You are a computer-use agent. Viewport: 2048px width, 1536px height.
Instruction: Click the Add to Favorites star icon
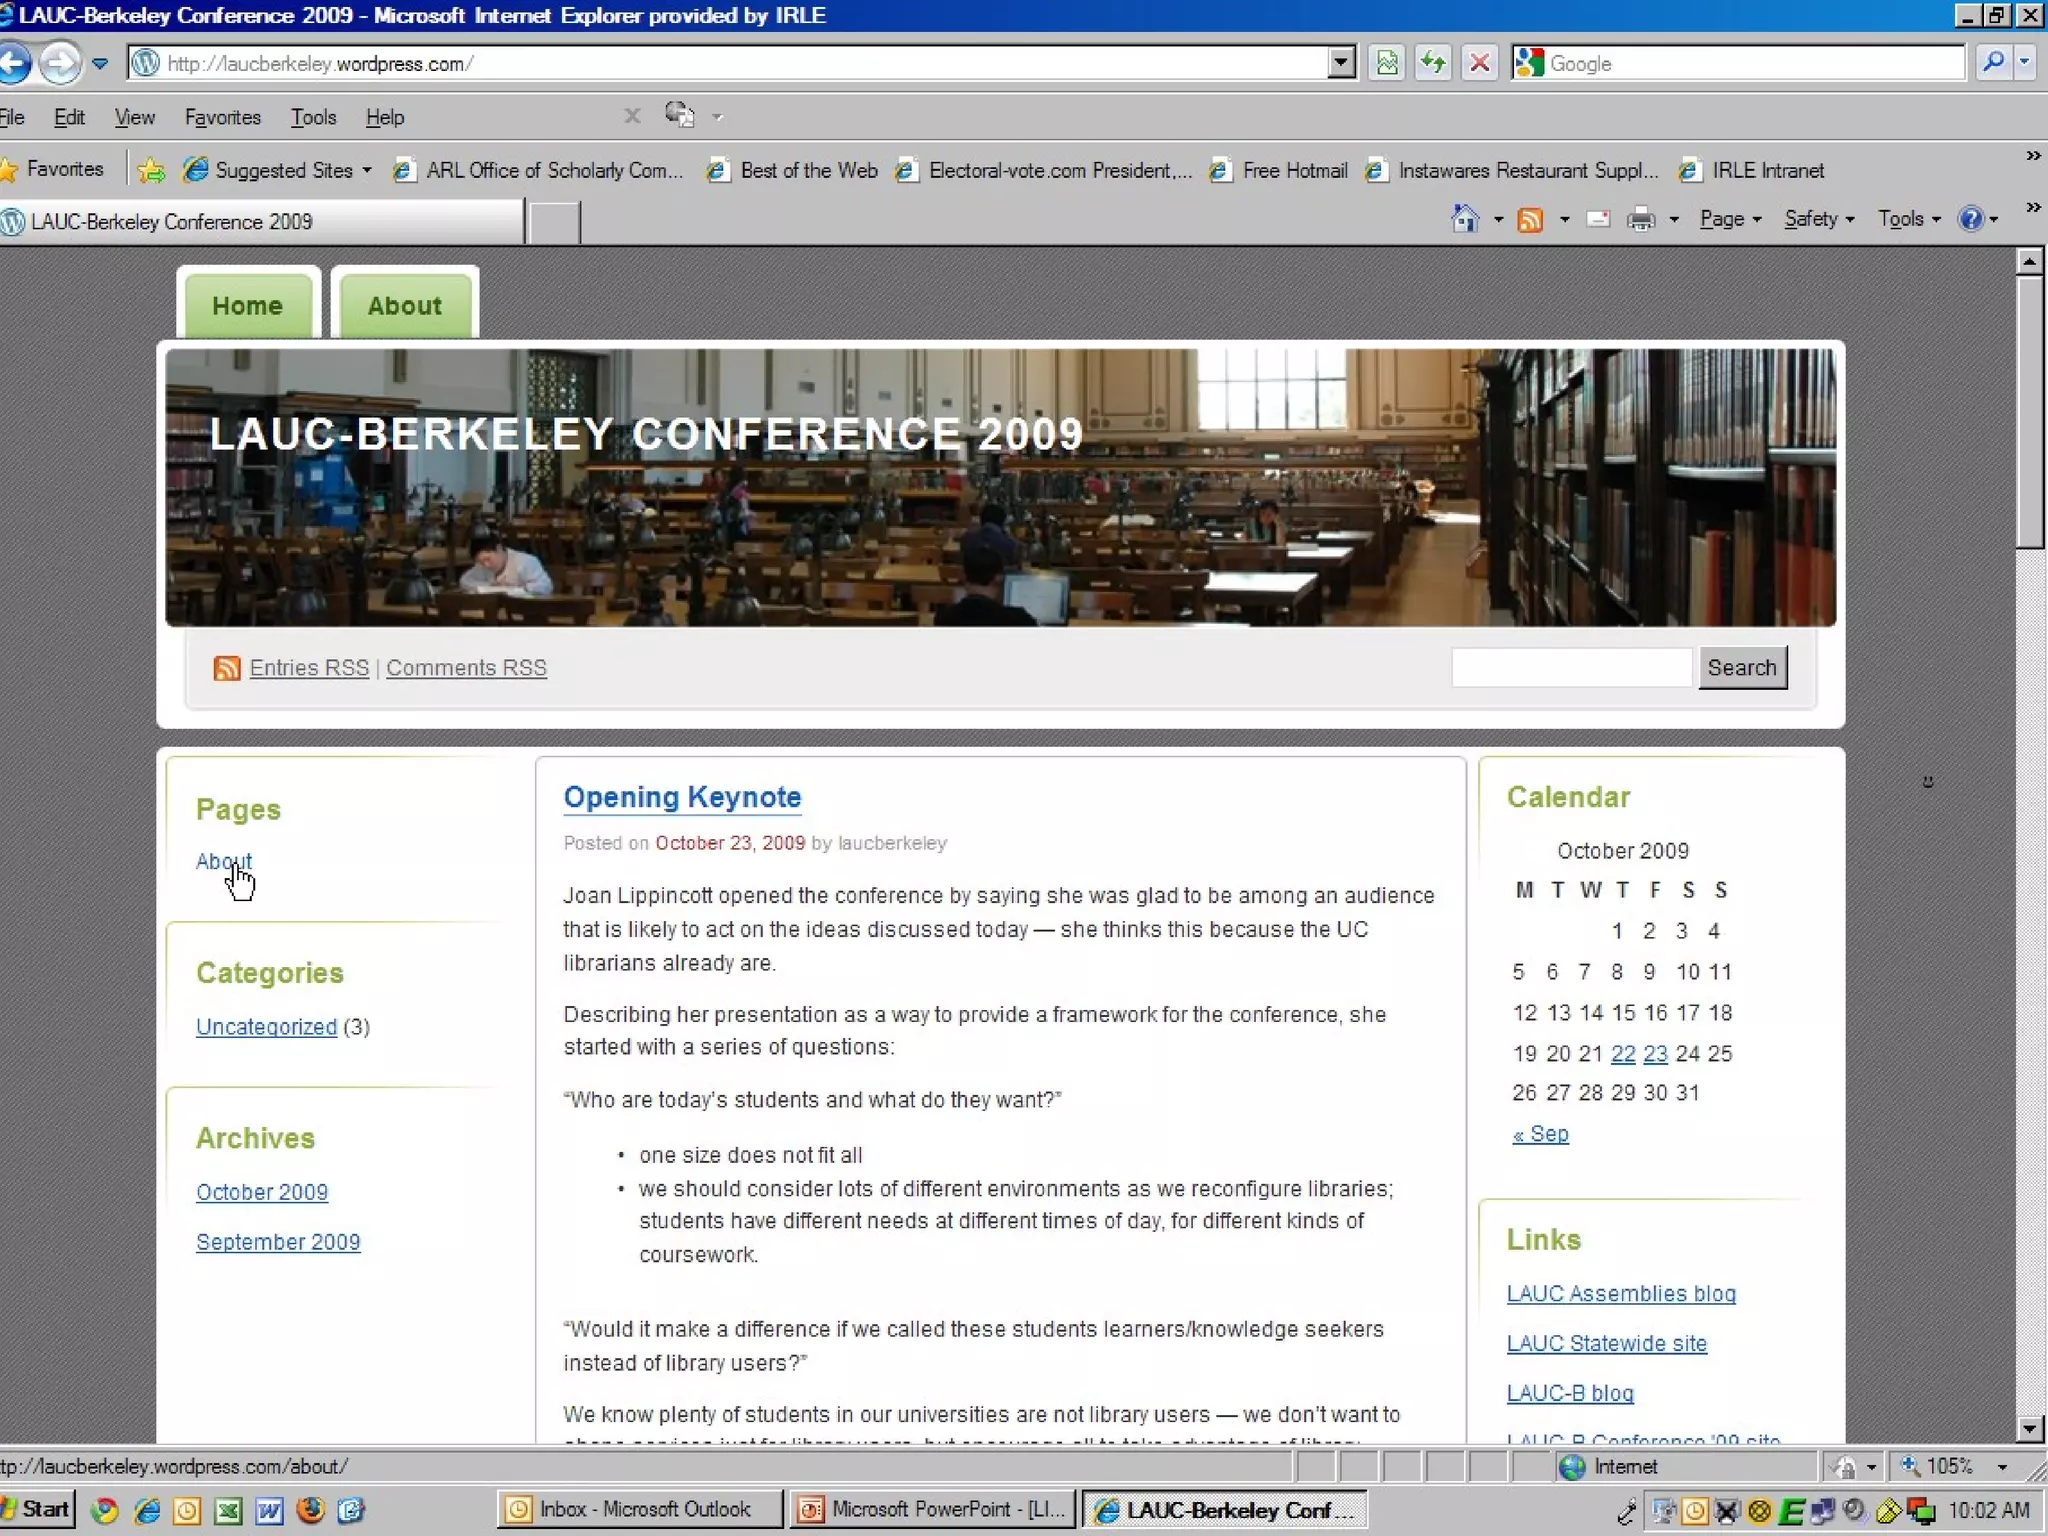pyautogui.click(x=152, y=170)
